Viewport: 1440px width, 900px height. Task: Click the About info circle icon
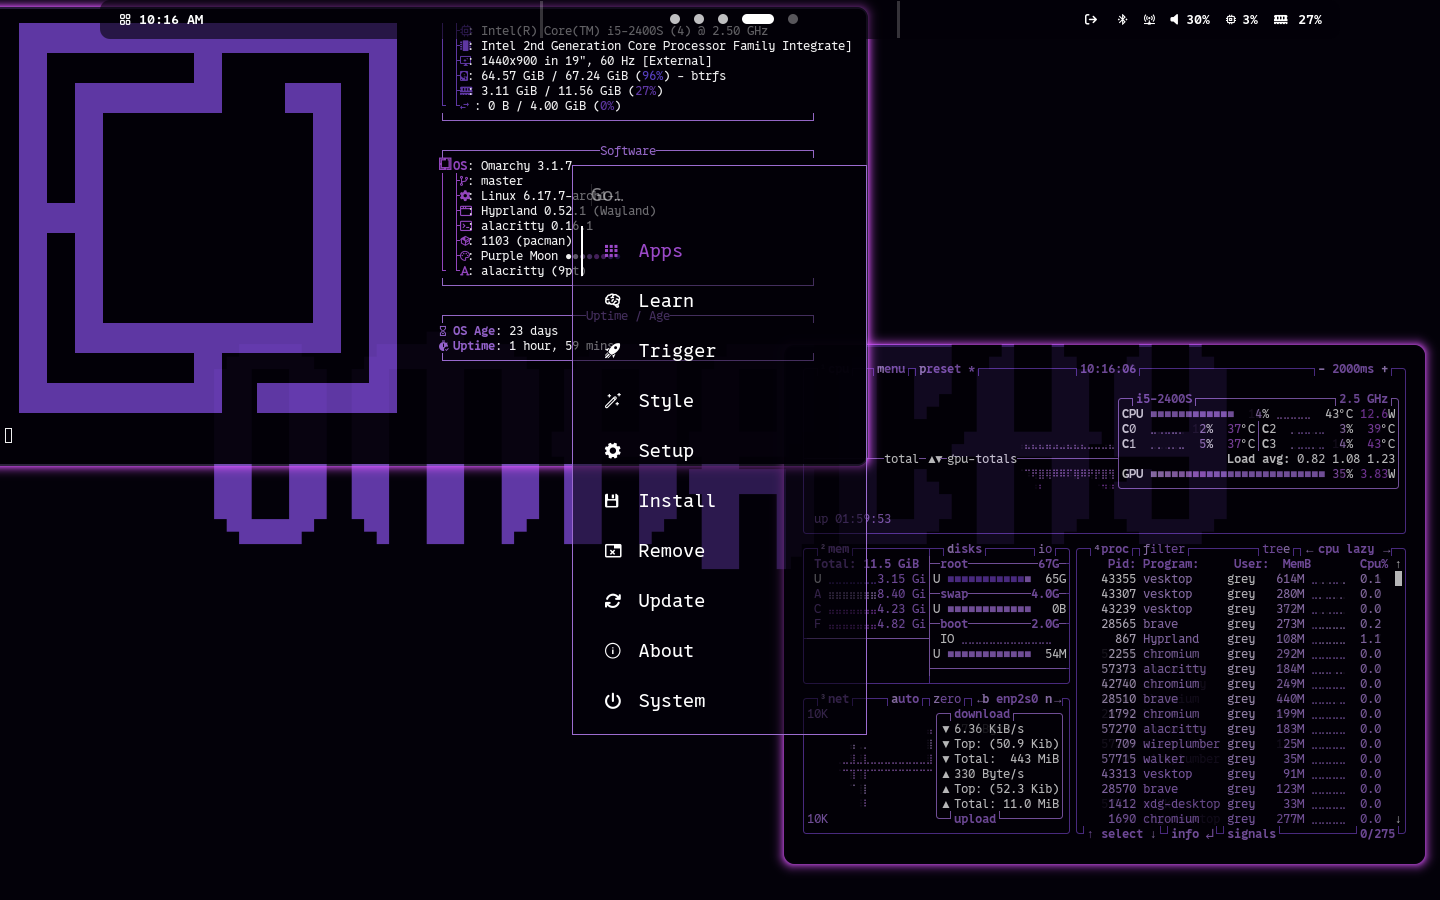tap(612, 651)
